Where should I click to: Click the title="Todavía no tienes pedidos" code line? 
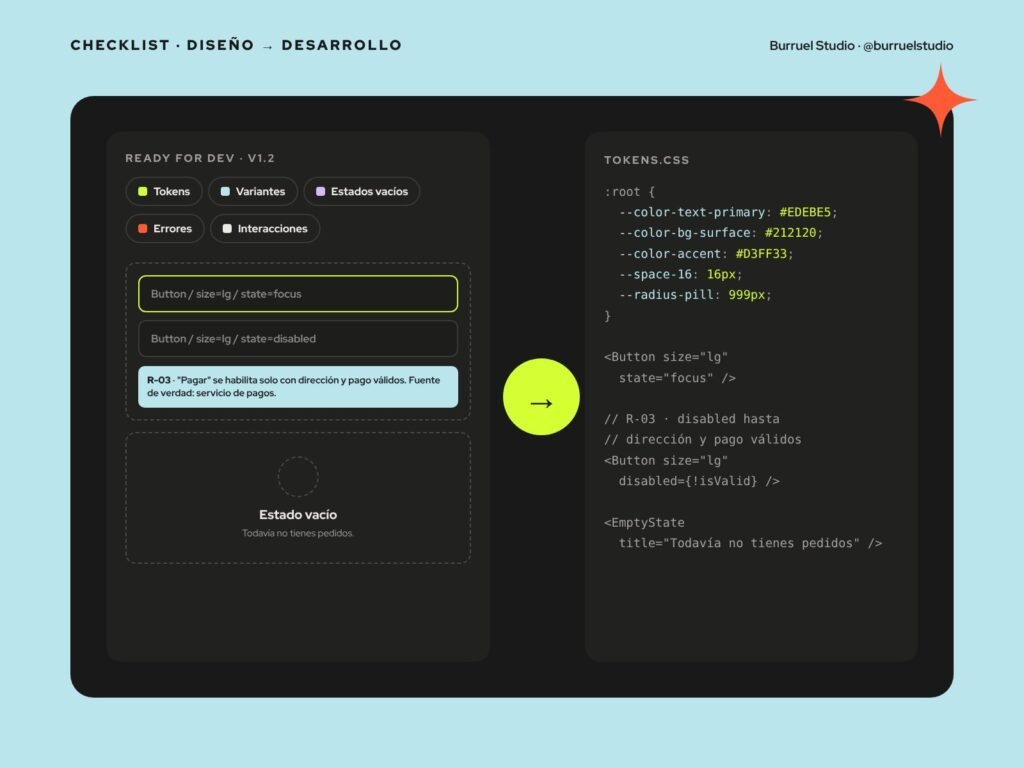coord(750,543)
